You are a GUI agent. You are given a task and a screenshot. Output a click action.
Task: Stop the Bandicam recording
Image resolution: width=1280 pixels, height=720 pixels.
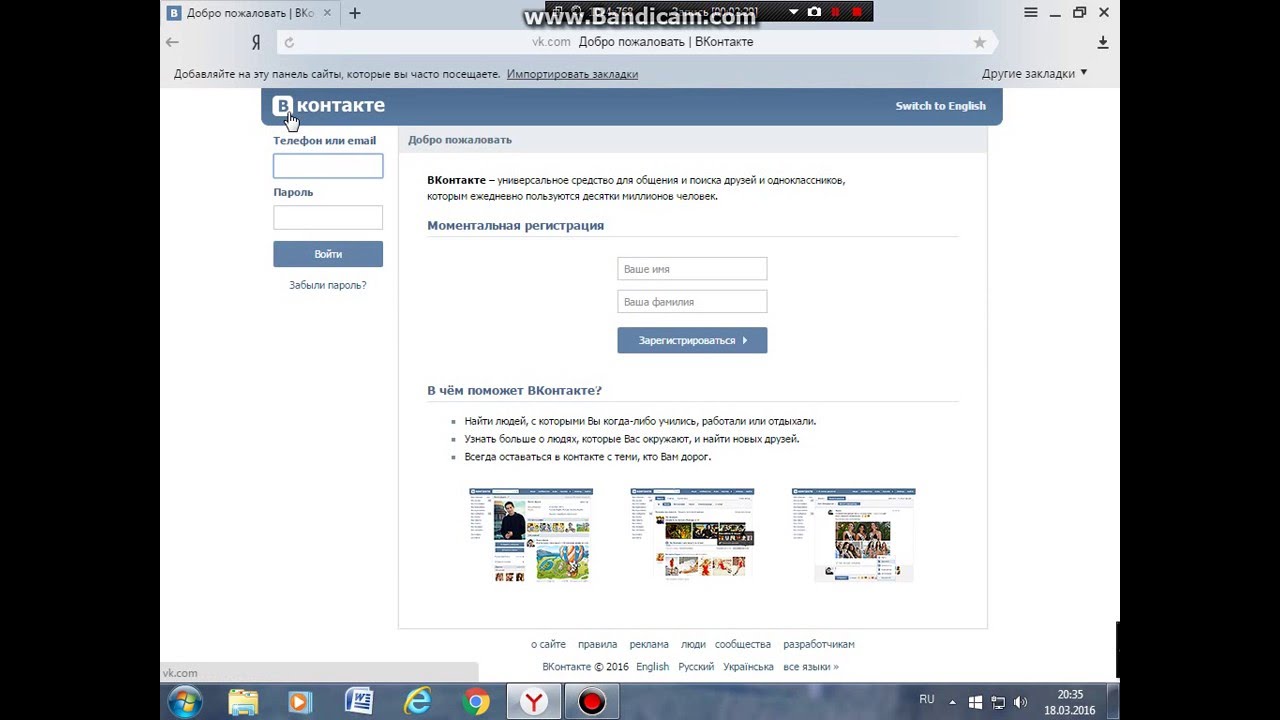[x=857, y=12]
